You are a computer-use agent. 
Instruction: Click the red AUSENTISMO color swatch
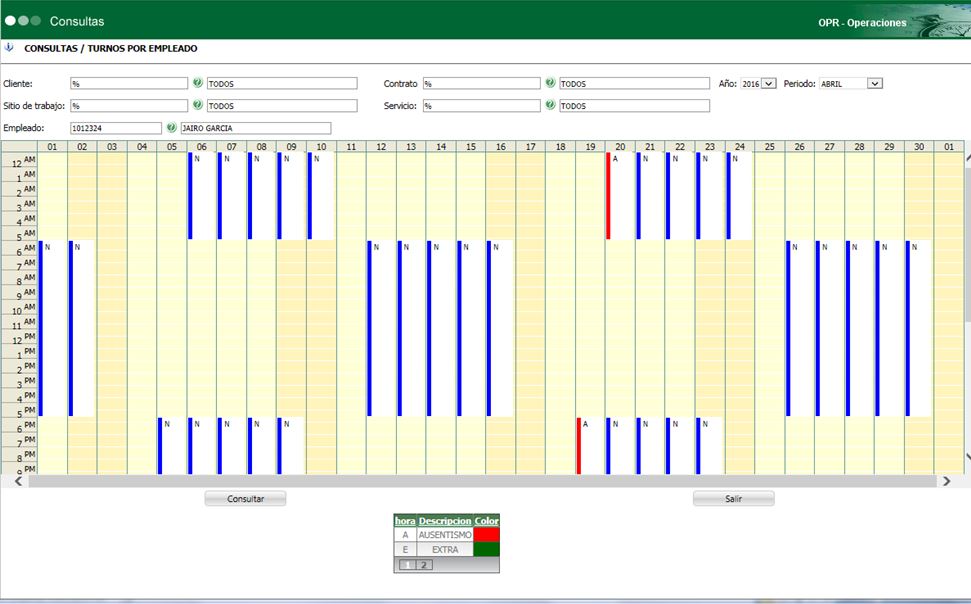coord(486,535)
